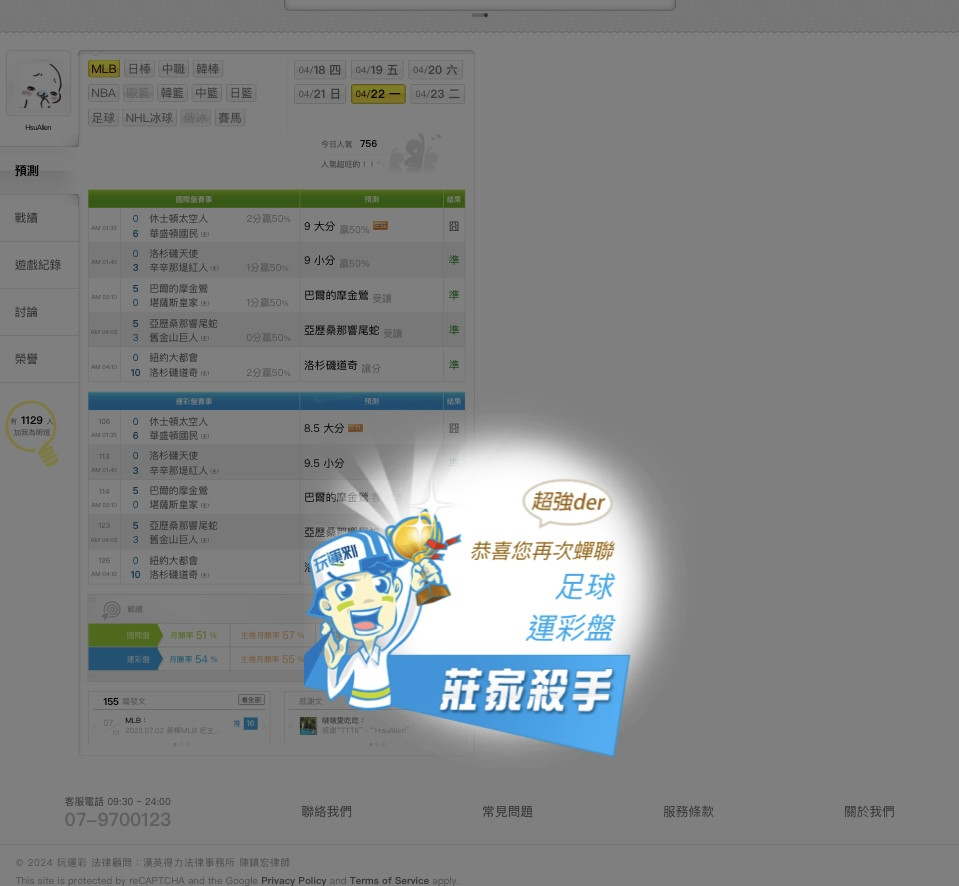The width and height of the screenshot is (959, 886).
Task: Click the orange badge beside 8.5 大分
Action: [355, 428]
